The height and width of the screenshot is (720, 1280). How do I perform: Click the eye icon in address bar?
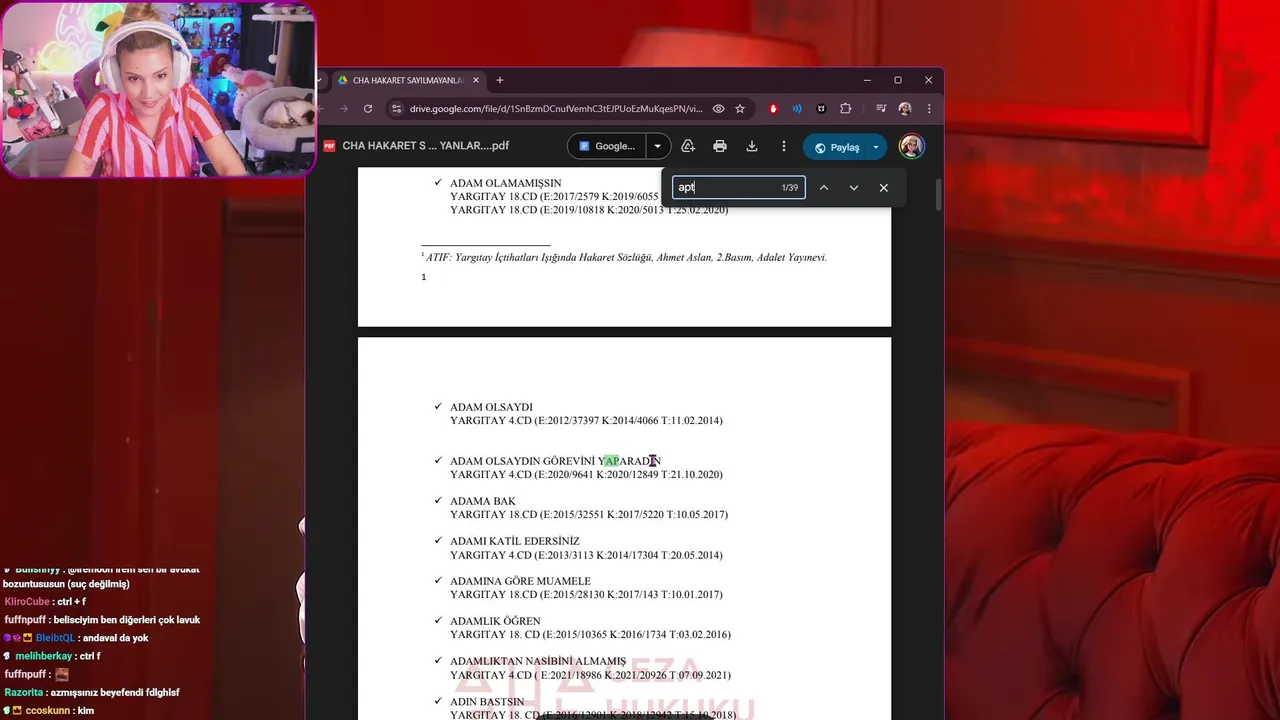718,108
